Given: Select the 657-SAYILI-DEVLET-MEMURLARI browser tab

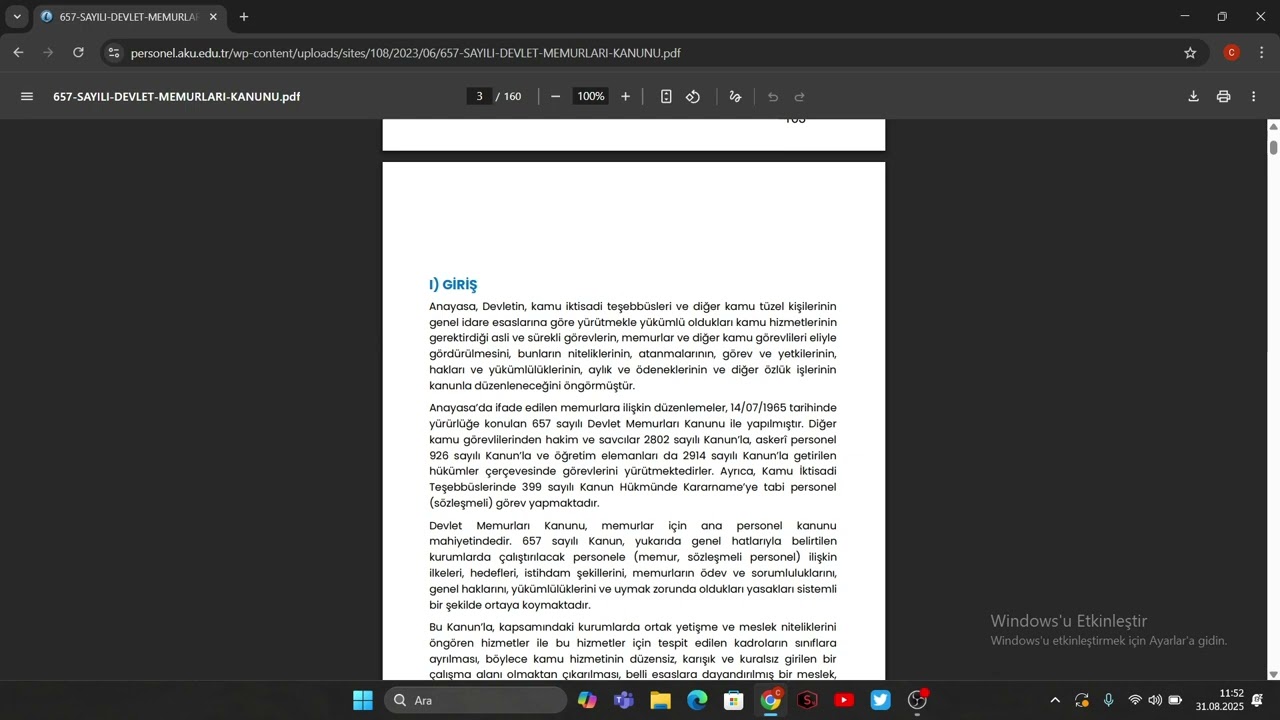Looking at the screenshot, I should pyautogui.click(x=129, y=17).
